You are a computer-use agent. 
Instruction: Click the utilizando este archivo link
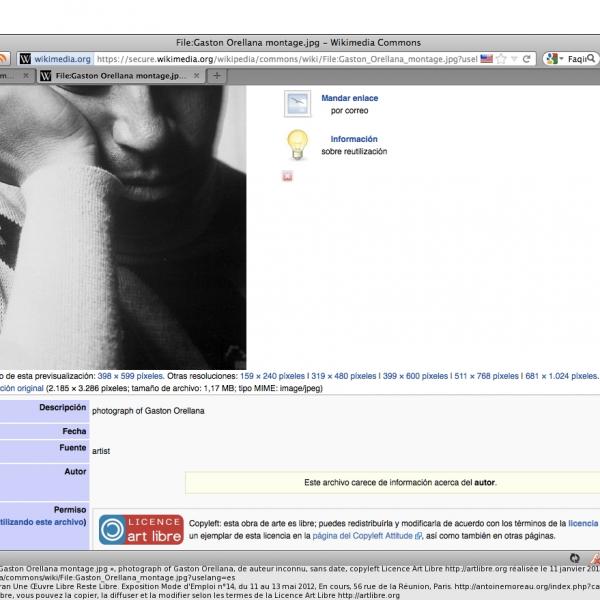click(43, 522)
